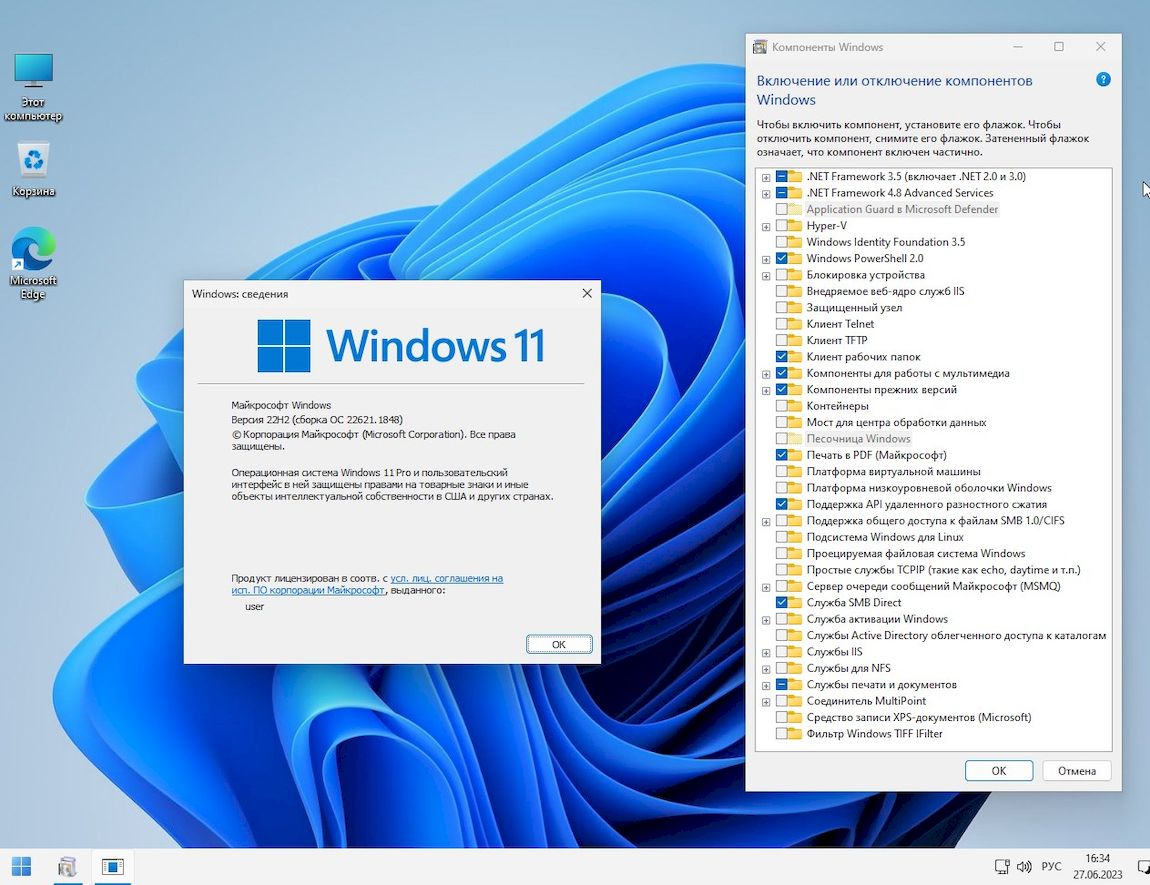
Task: Toggle .NET Framework 3.5 checkbox
Action: coord(781,177)
